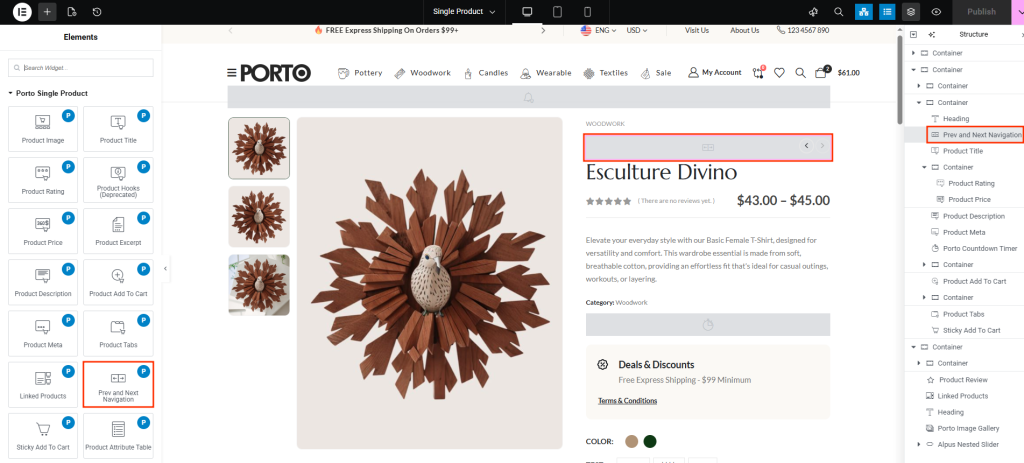The height and width of the screenshot is (463, 1024).
Task: Switch to mobile preview mode
Action: (587, 12)
